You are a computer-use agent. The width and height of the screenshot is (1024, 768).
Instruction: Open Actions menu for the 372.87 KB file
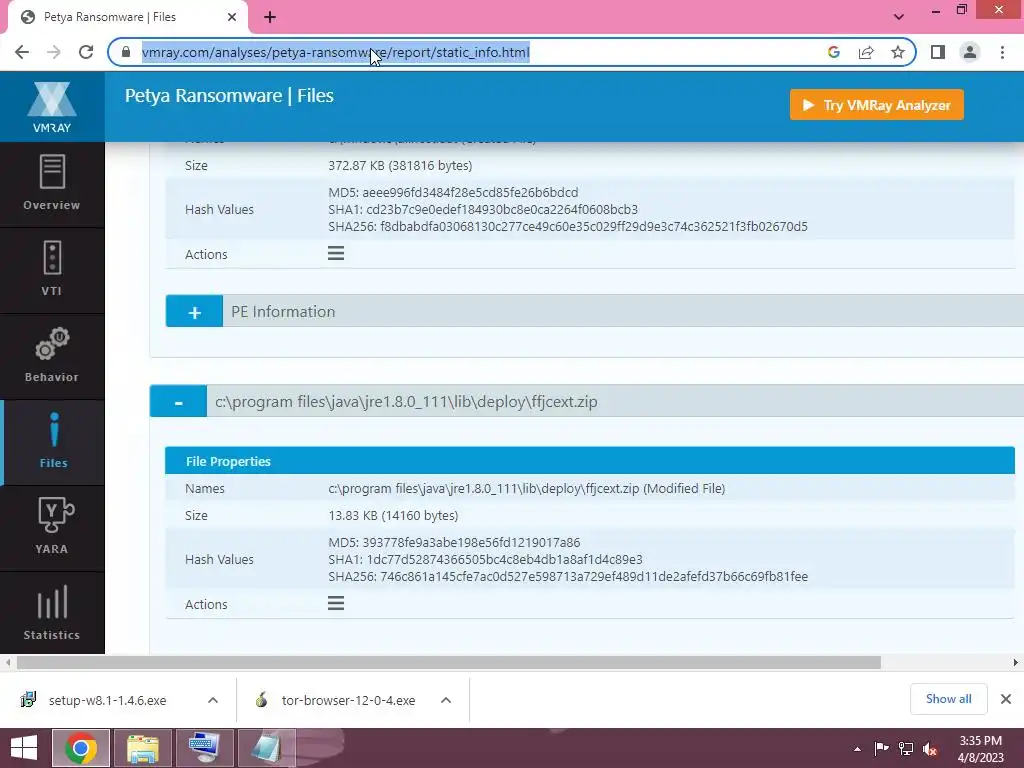(336, 253)
